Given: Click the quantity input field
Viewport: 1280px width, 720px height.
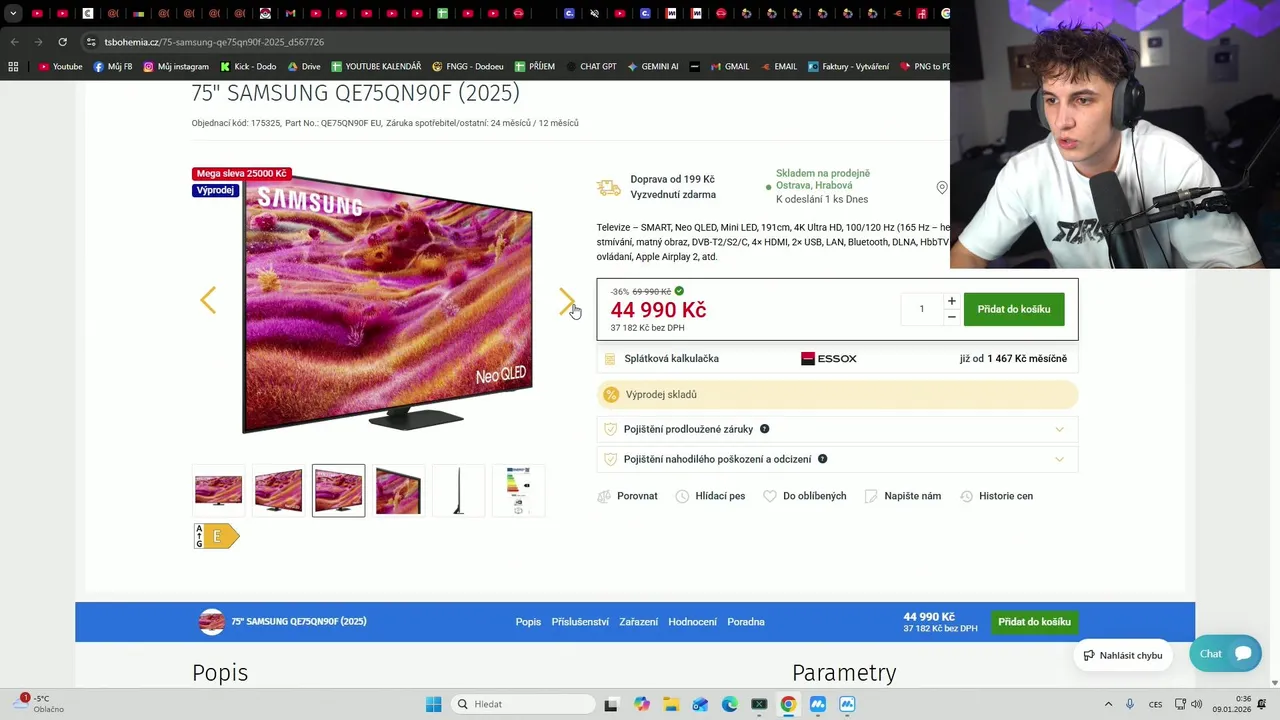Looking at the screenshot, I should (922, 309).
